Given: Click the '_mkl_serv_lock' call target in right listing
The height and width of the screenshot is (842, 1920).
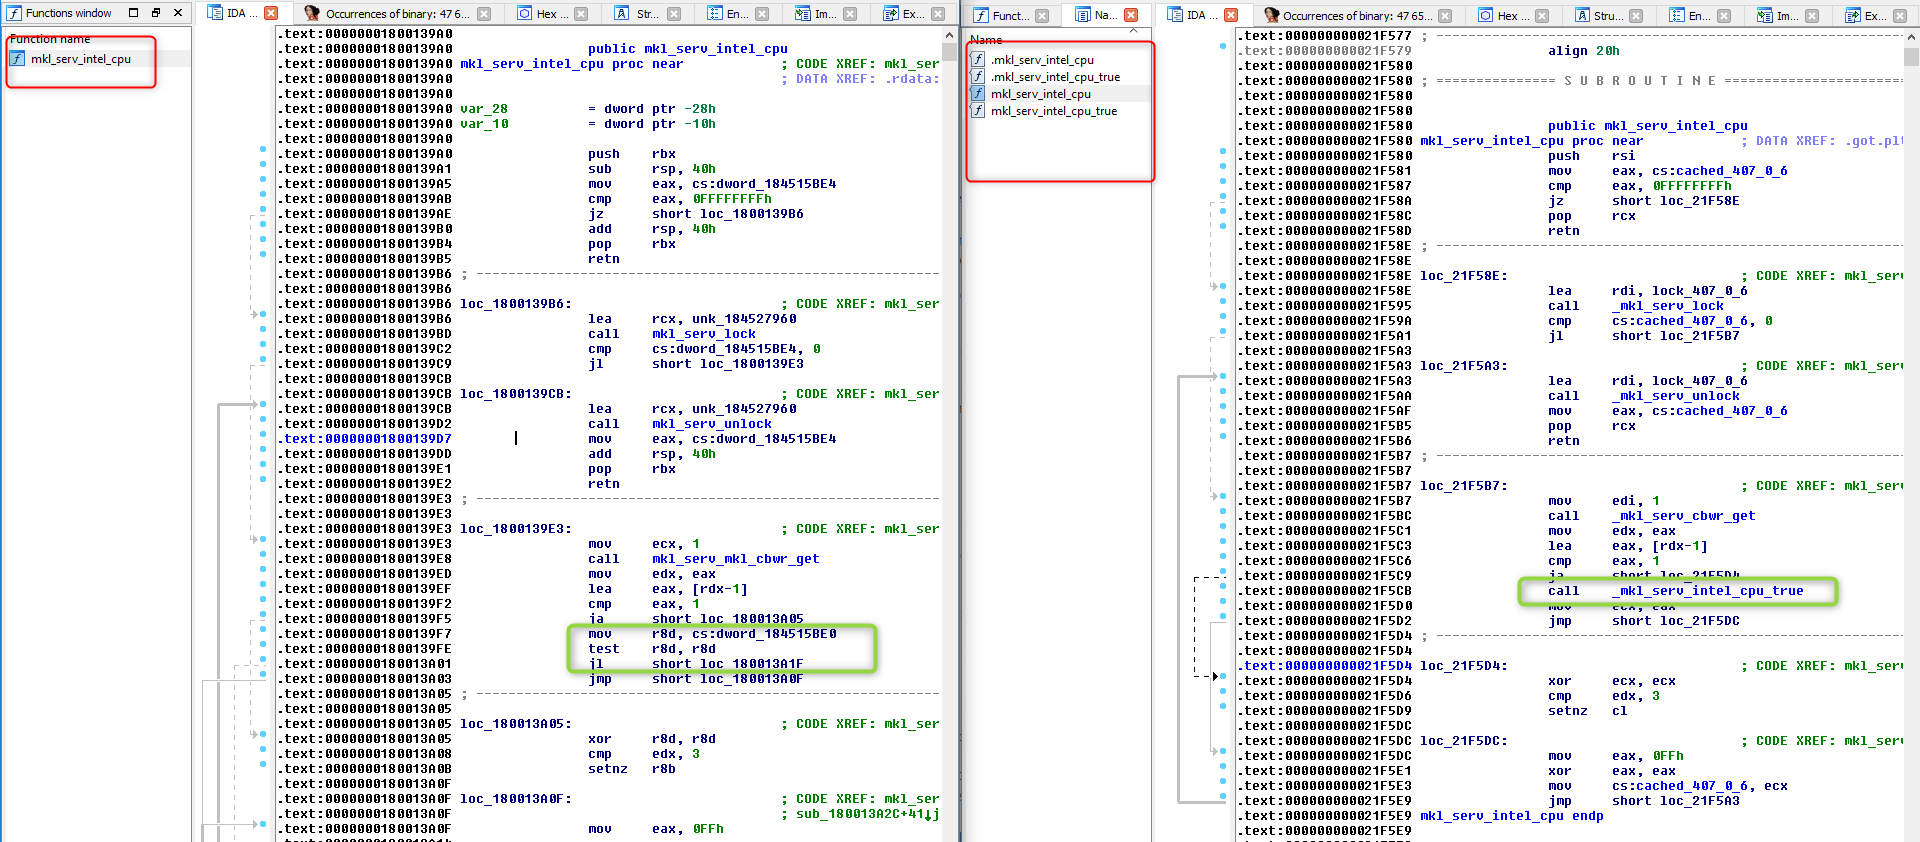Looking at the screenshot, I should (1668, 306).
